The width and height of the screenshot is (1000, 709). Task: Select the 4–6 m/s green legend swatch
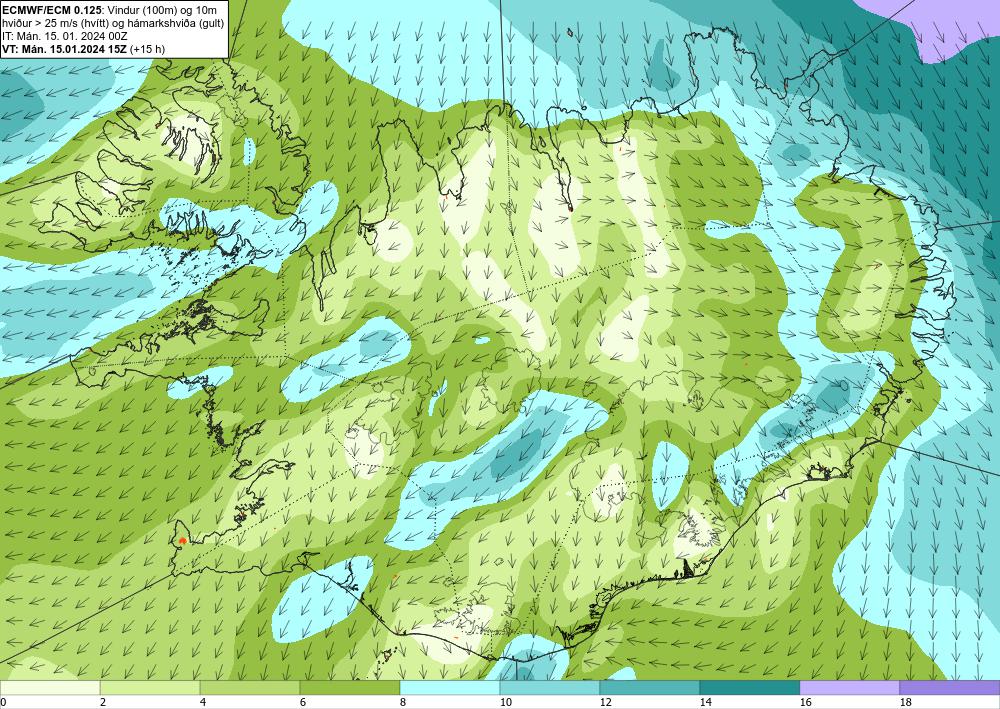pyautogui.click(x=250, y=687)
